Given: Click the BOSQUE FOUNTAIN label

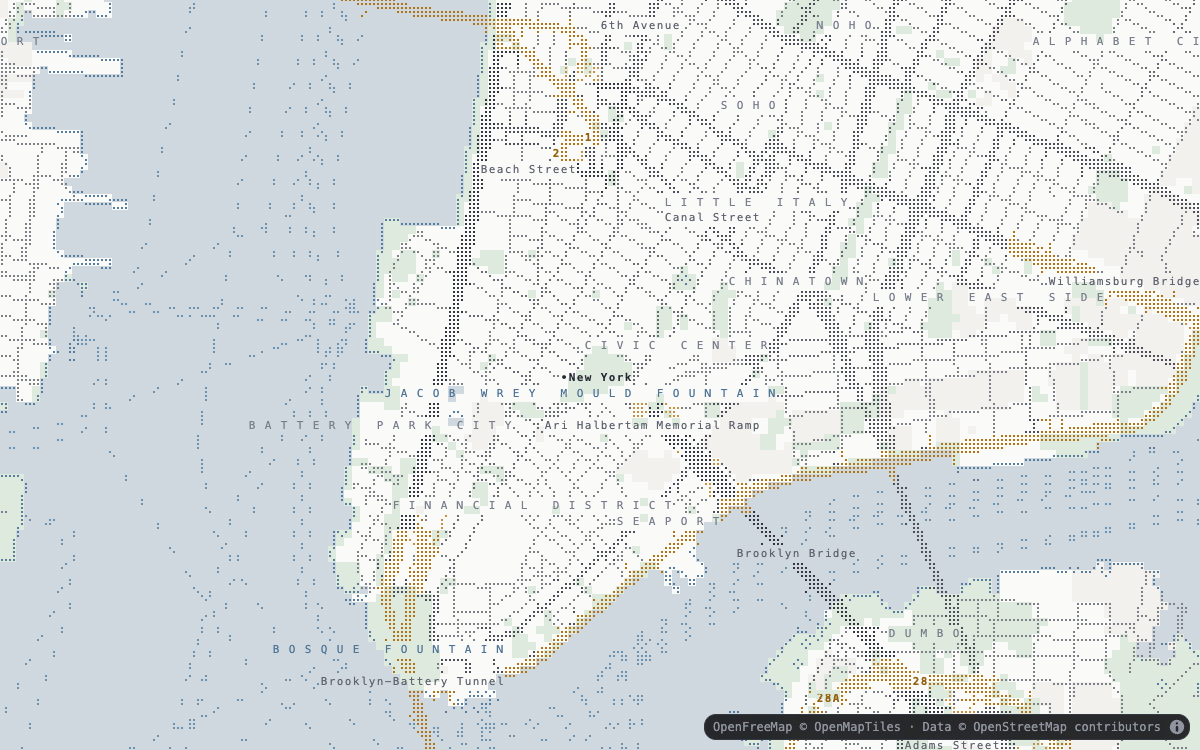Looking at the screenshot, I should 390,649.
